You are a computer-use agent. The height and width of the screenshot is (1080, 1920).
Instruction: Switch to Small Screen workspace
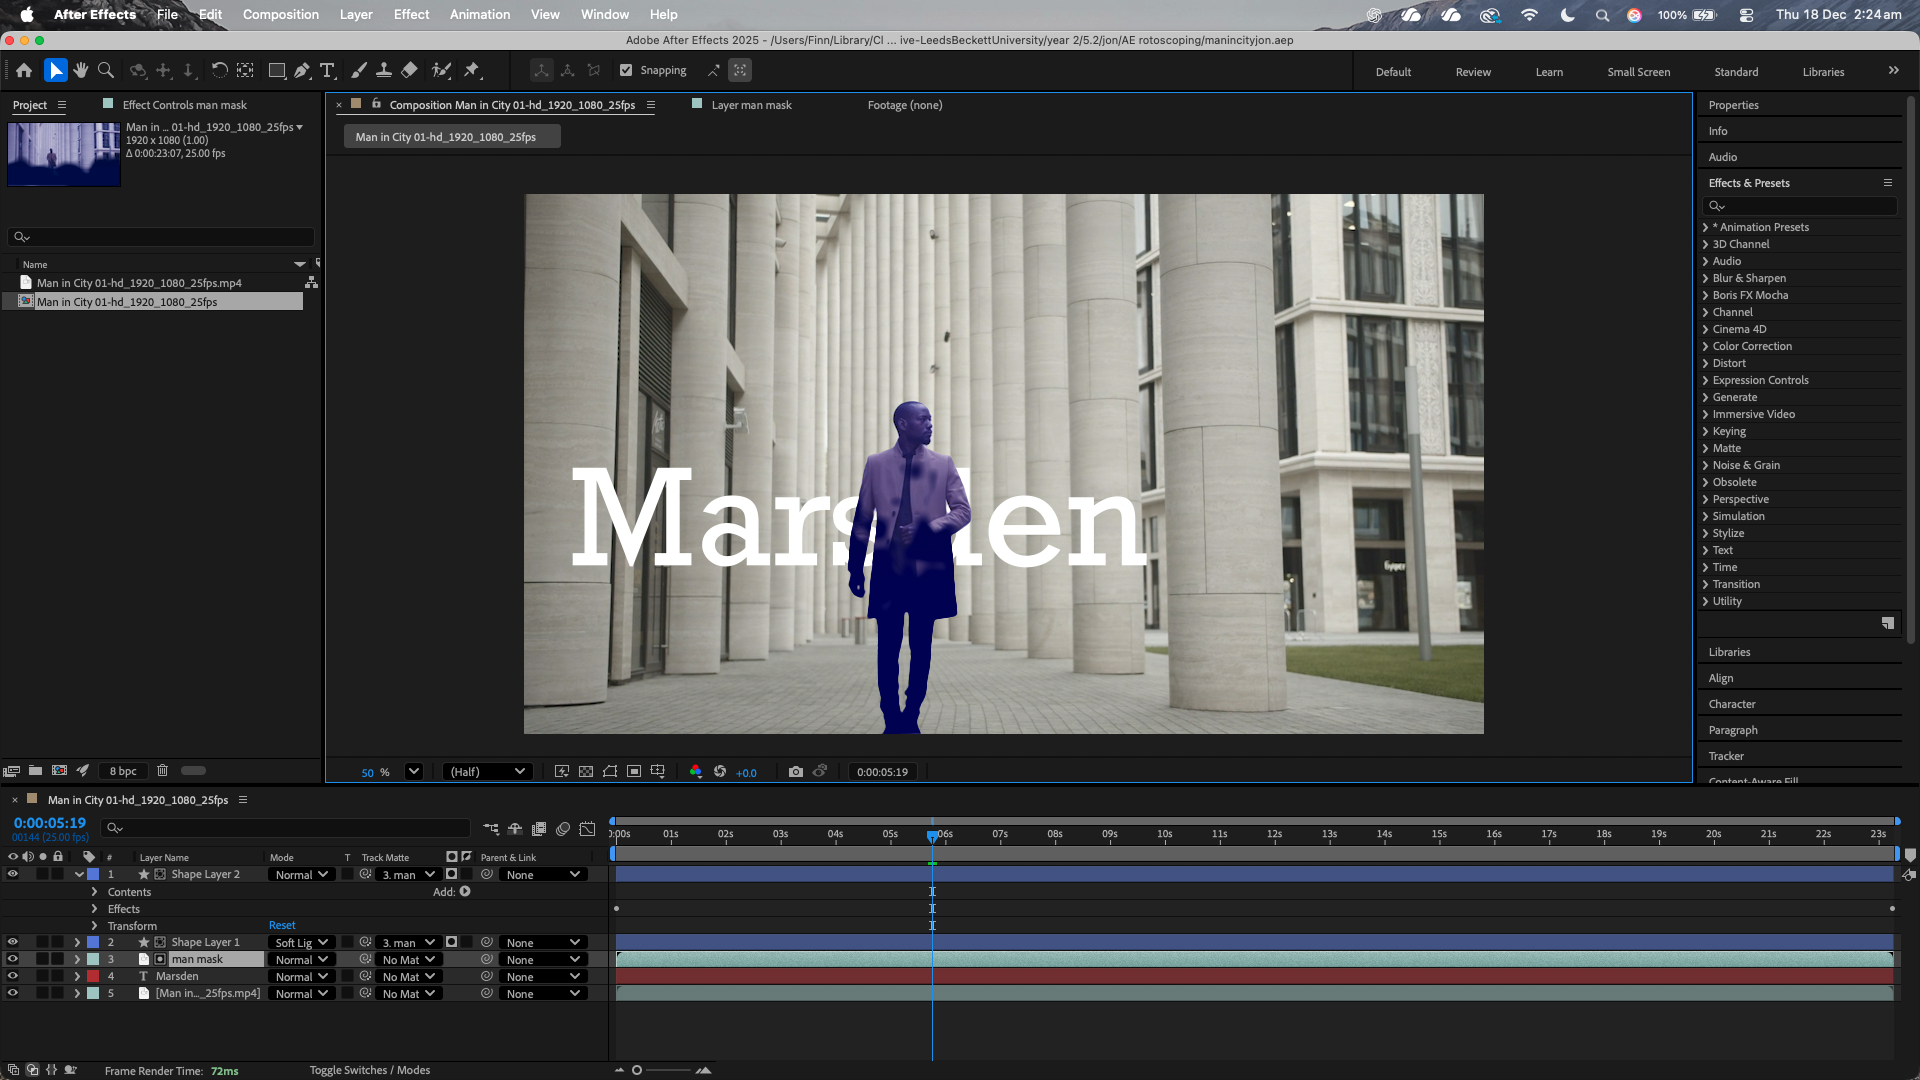[1638, 72]
